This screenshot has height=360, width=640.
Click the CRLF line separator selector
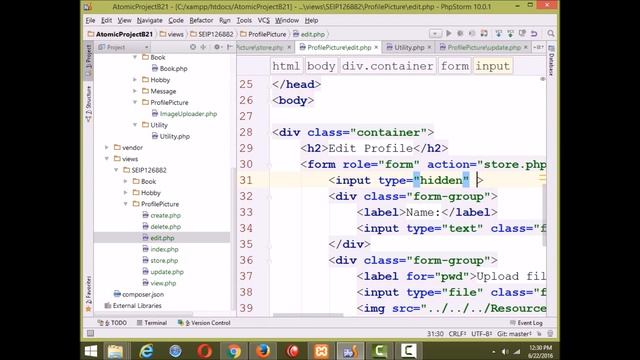coord(458,334)
